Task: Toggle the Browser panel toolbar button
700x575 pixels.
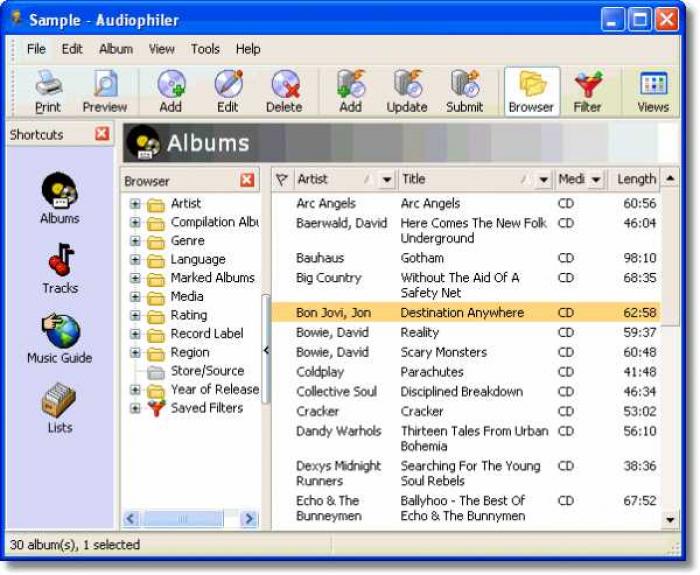Action: click(531, 92)
